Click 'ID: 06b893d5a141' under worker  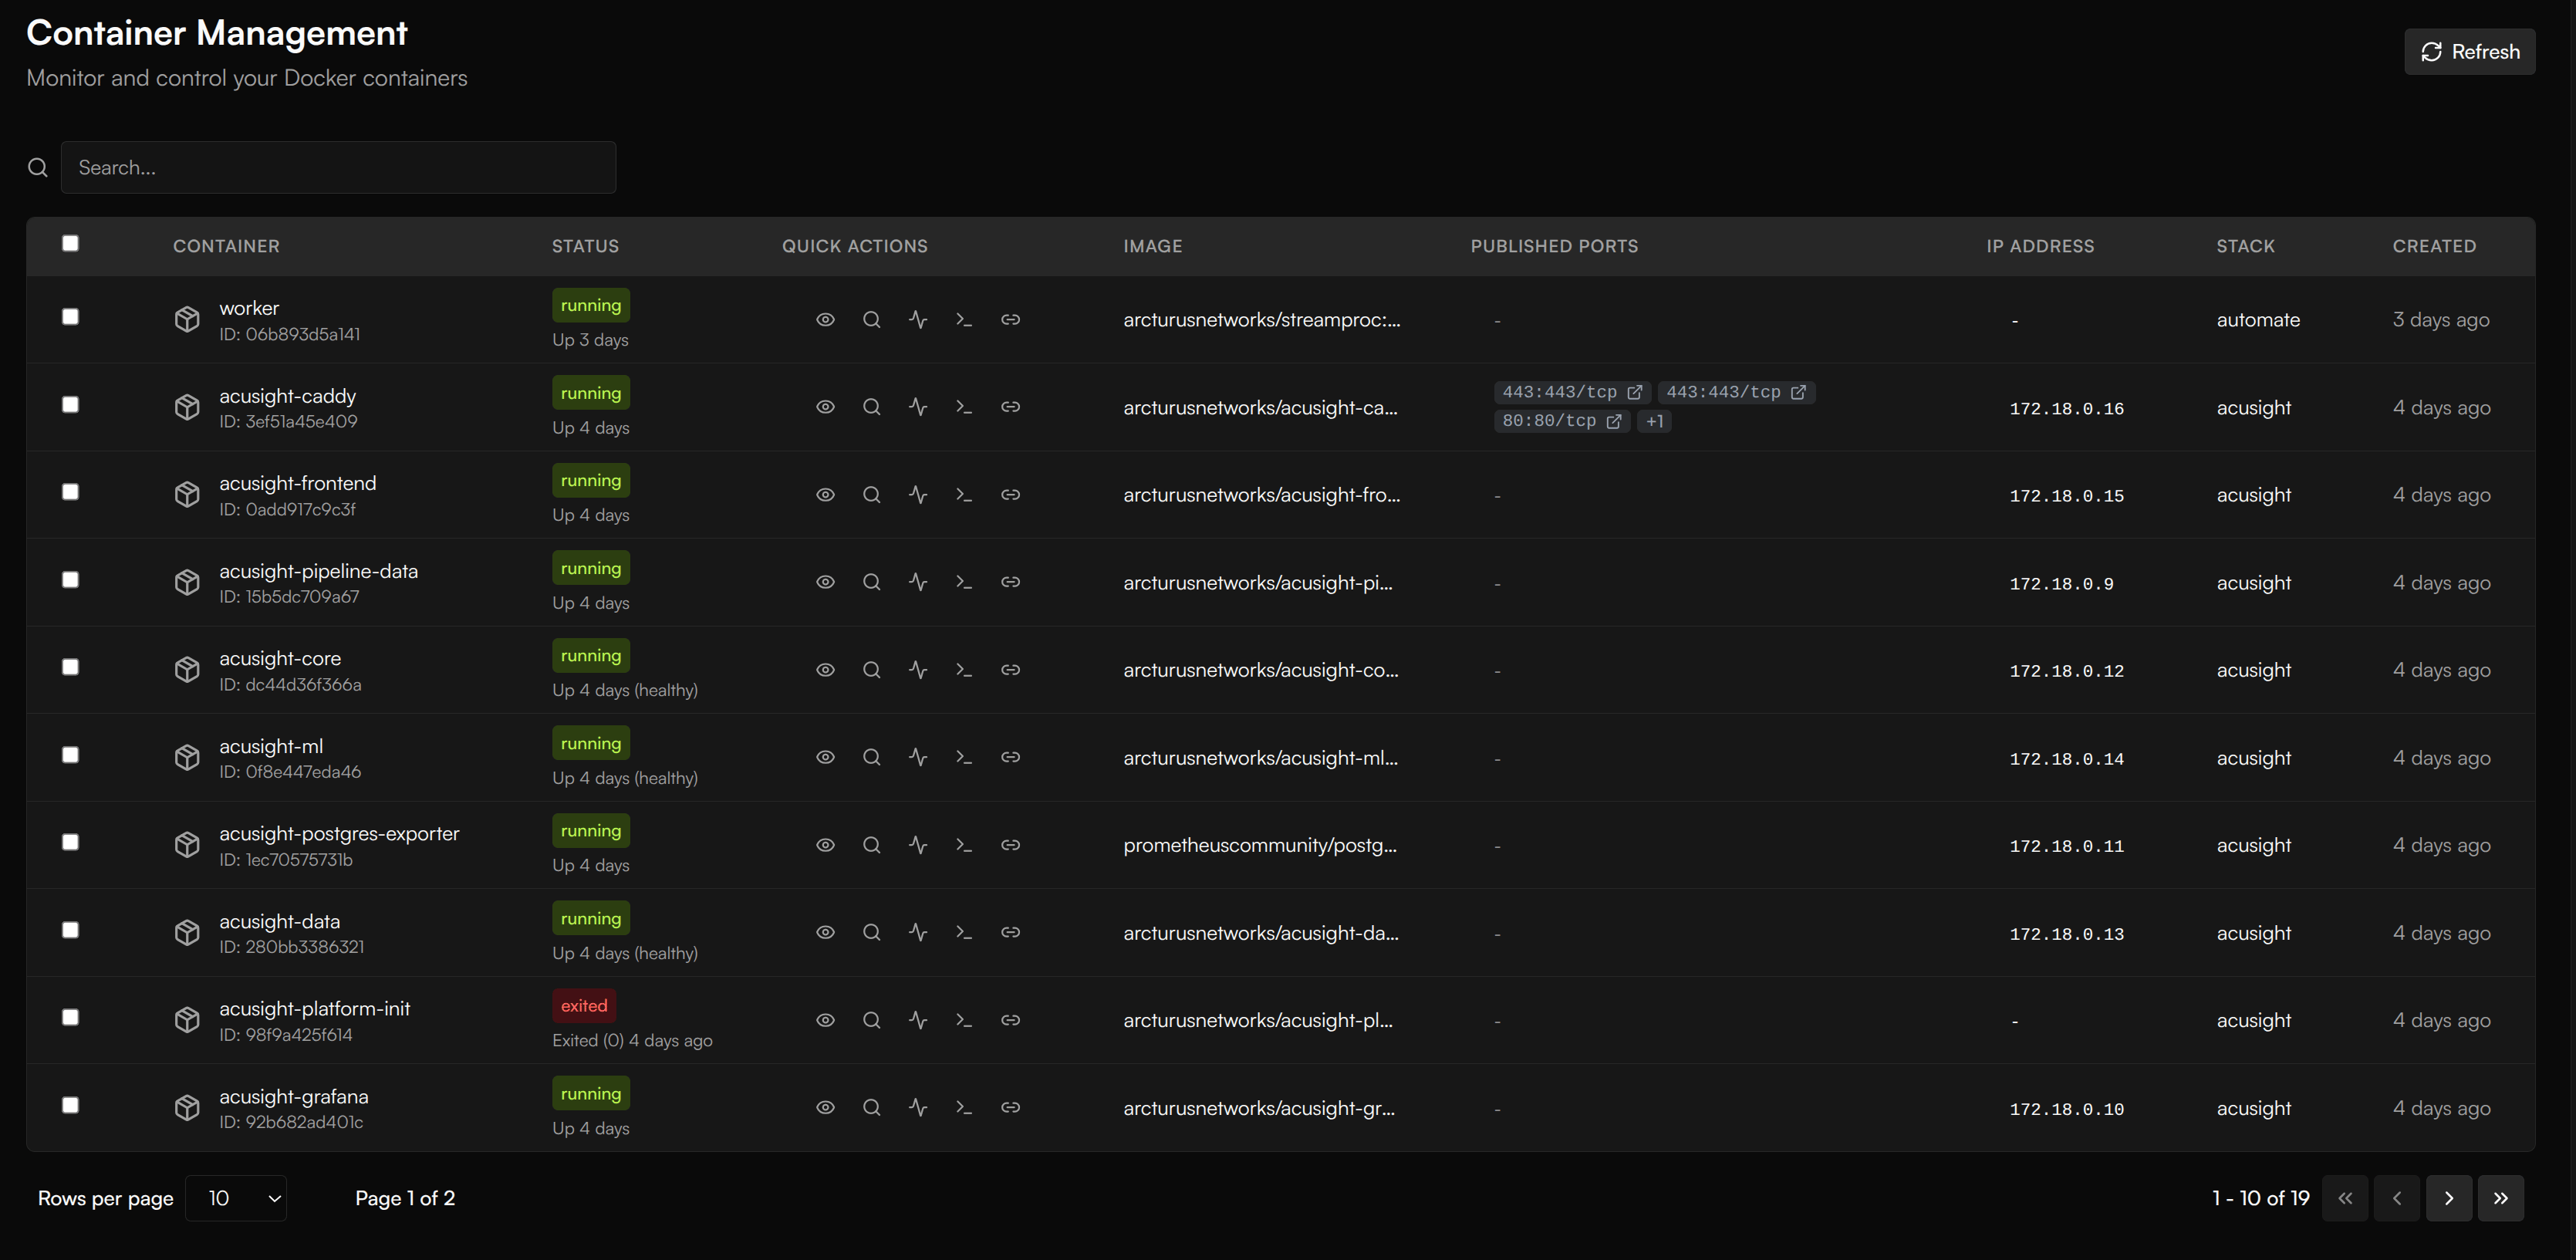(290, 334)
